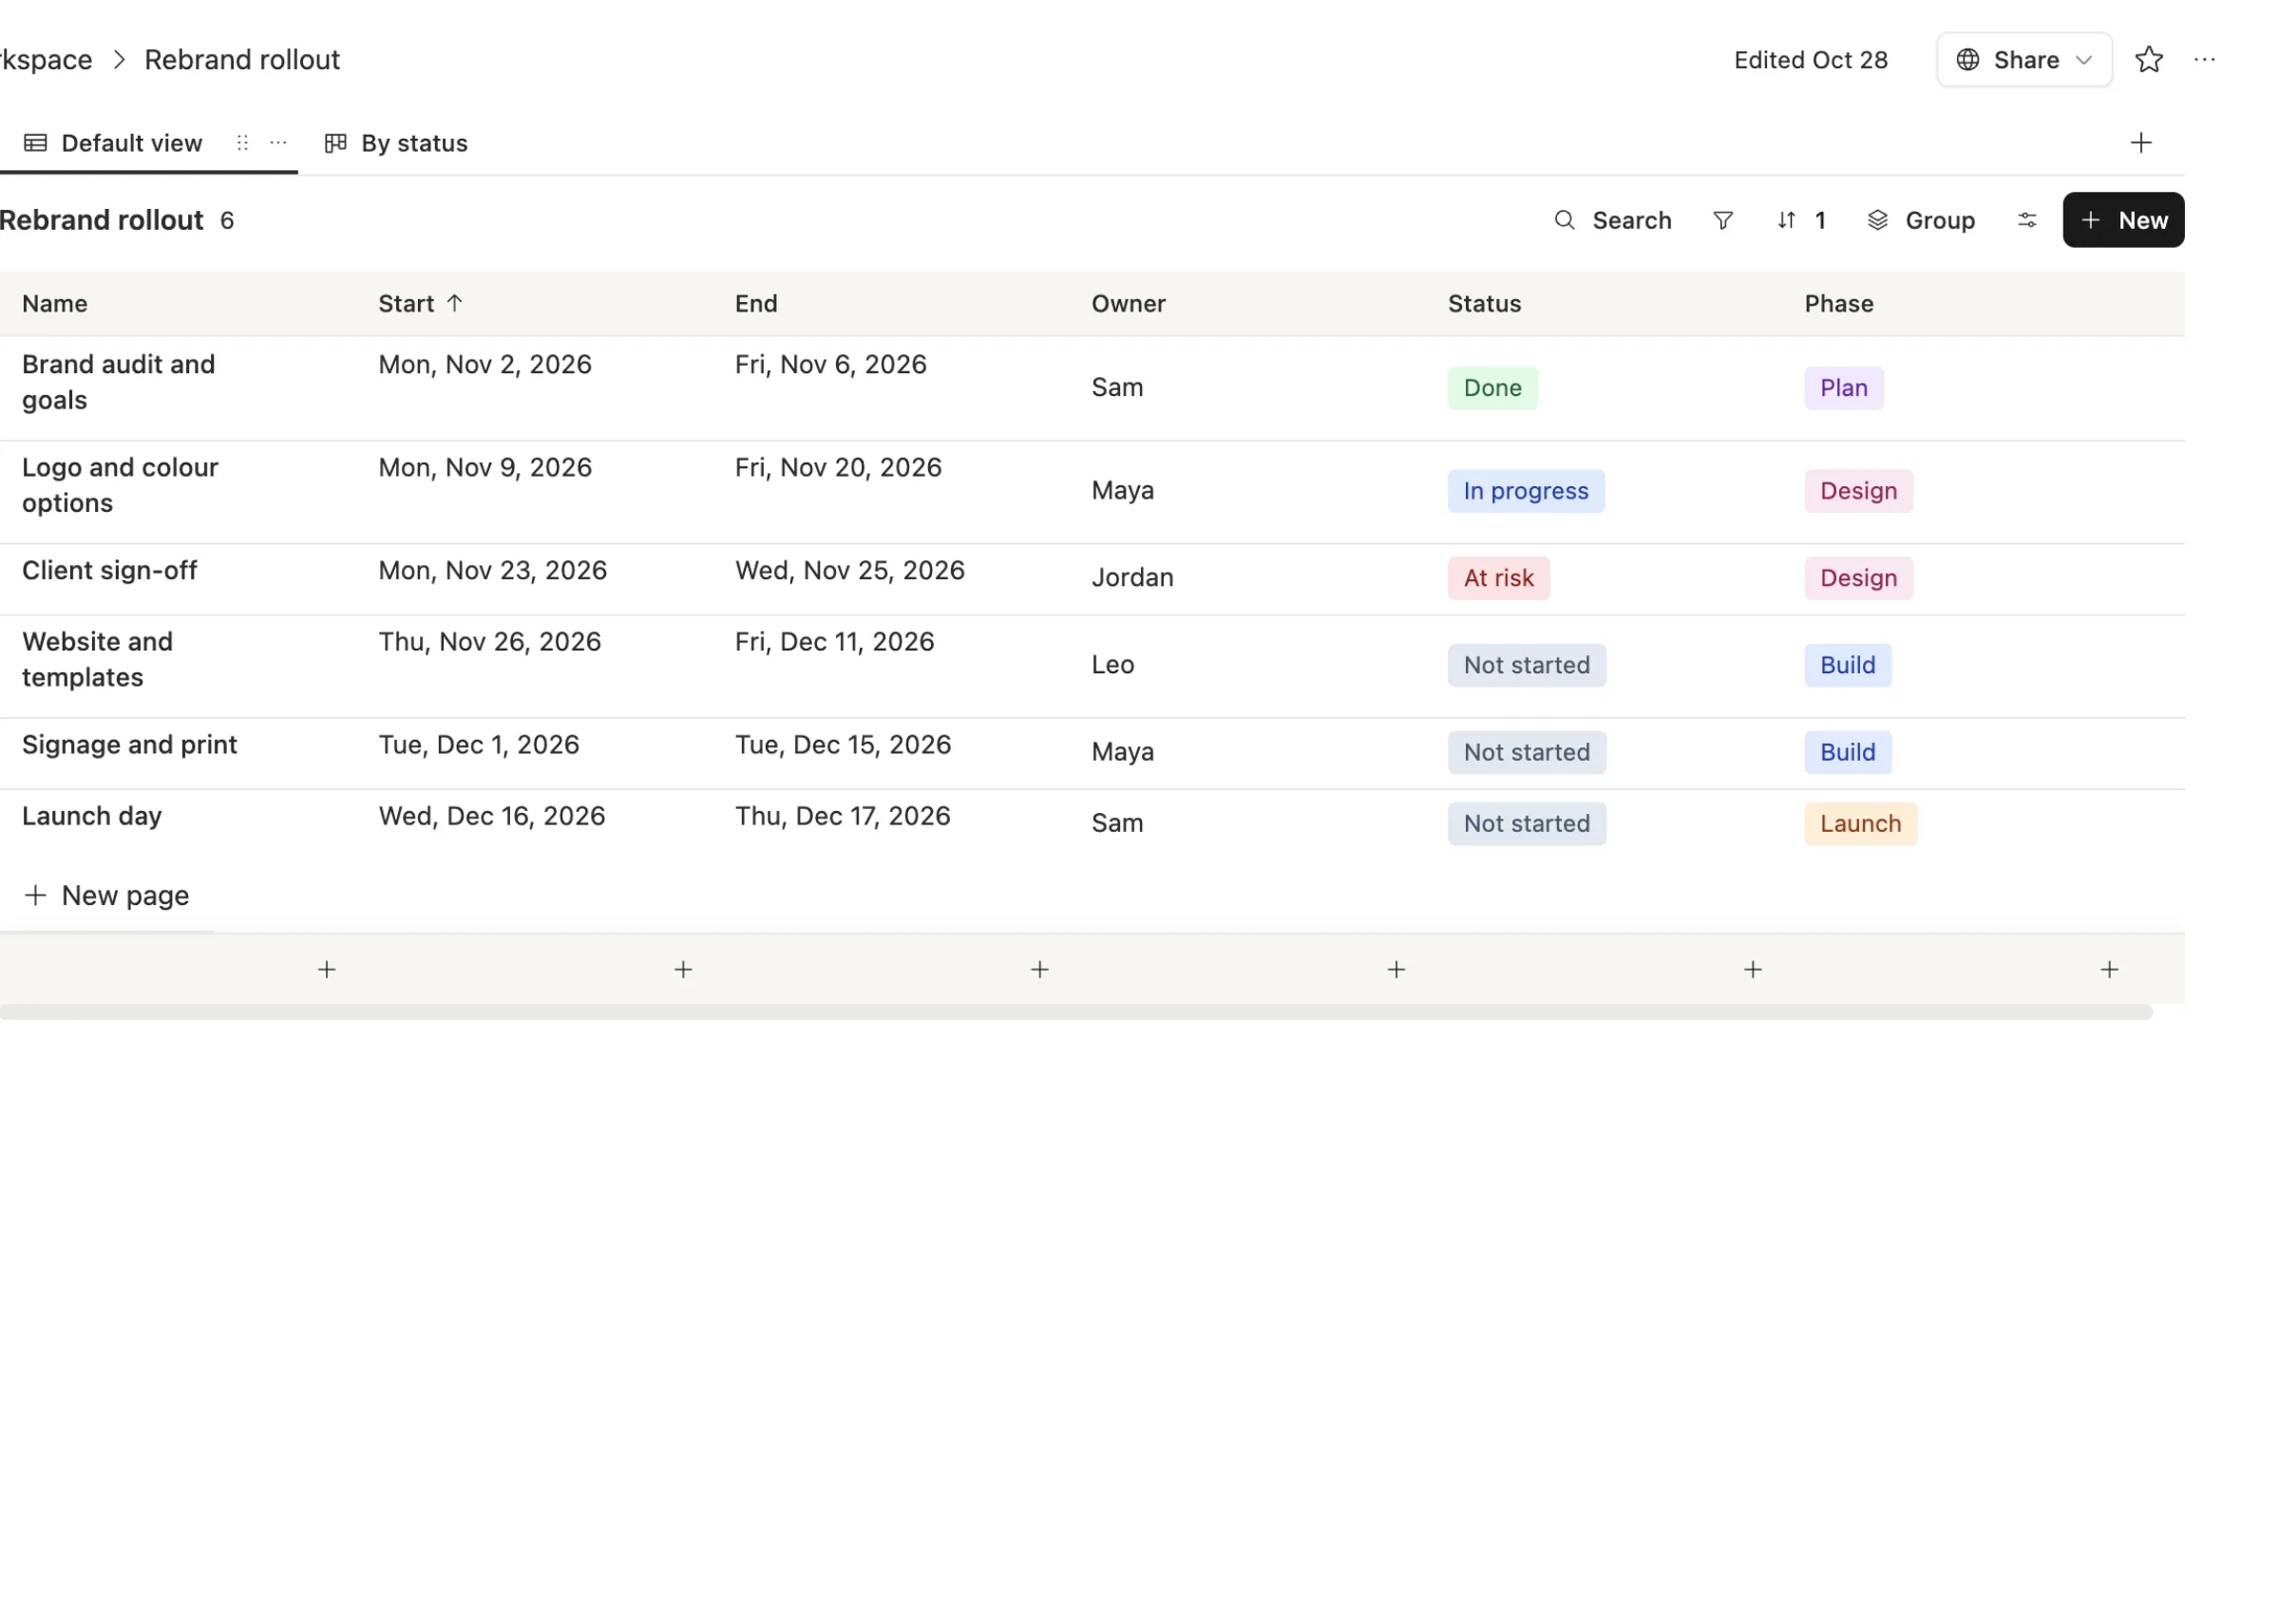The width and height of the screenshot is (2280, 1624).
Task: Click end date Wed, Nov 25, 2026
Action: coord(849,570)
